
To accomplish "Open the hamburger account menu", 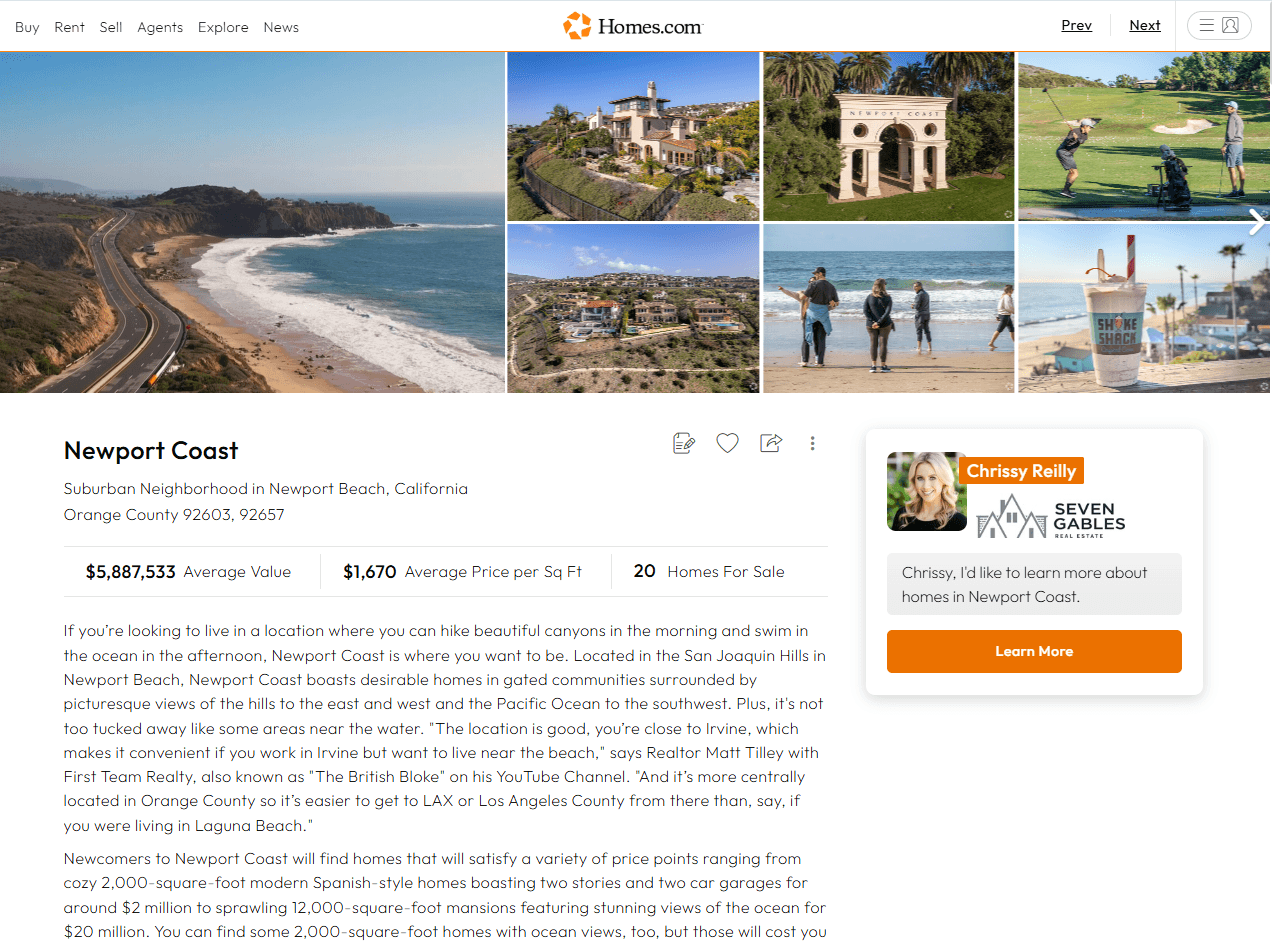I will tap(1219, 26).
